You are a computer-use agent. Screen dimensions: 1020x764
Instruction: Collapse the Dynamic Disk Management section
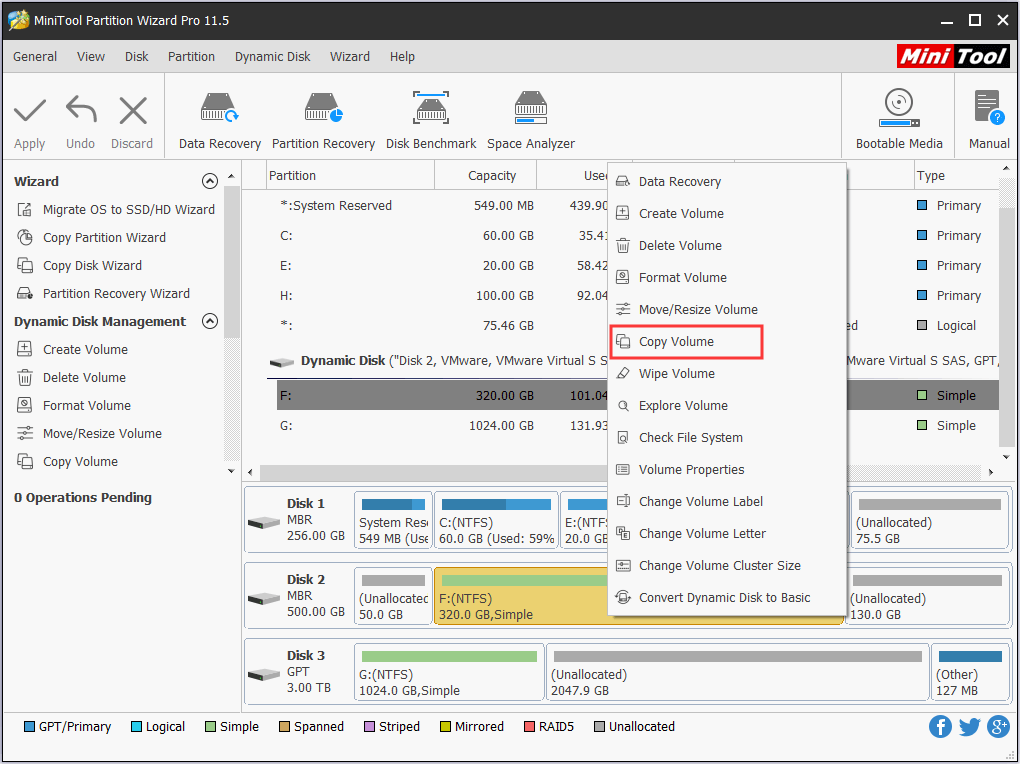point(209,321)
